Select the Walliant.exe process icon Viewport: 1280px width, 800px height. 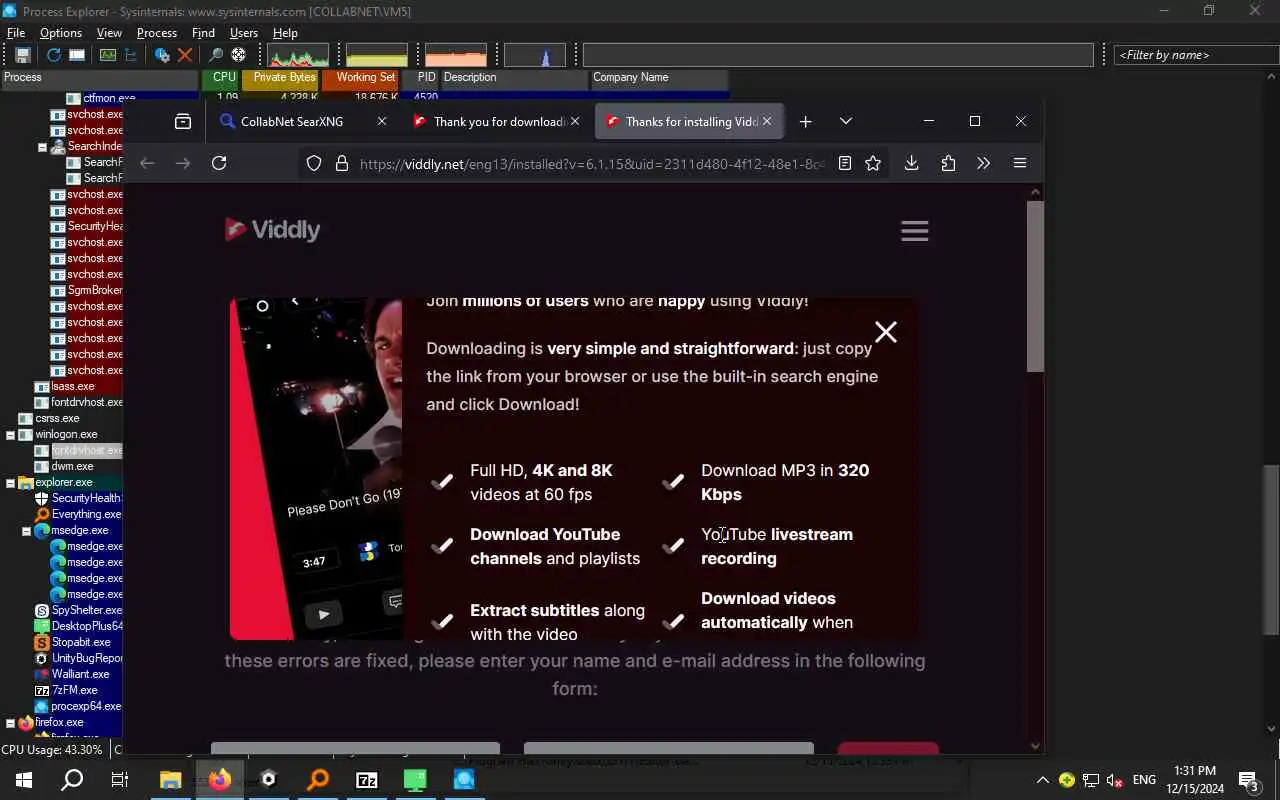pyautogui.click(x=42, y=674)
